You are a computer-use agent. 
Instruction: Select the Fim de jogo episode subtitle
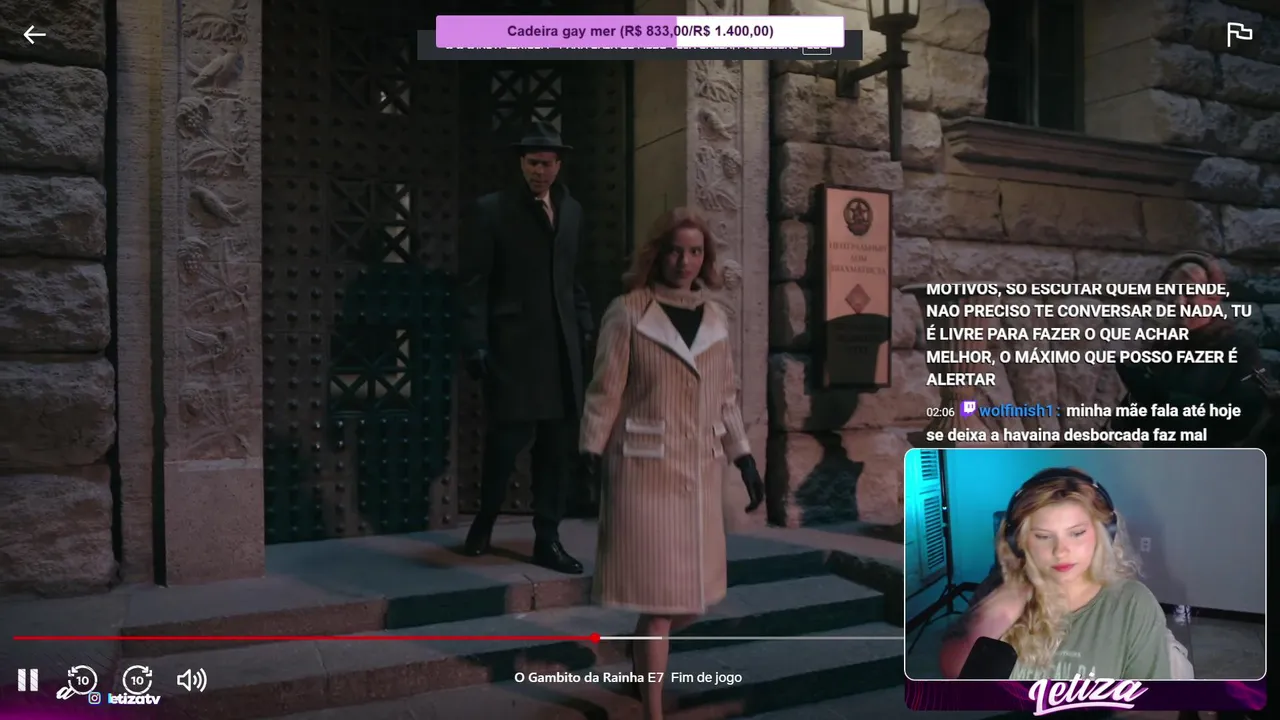(x=706, y=677)
